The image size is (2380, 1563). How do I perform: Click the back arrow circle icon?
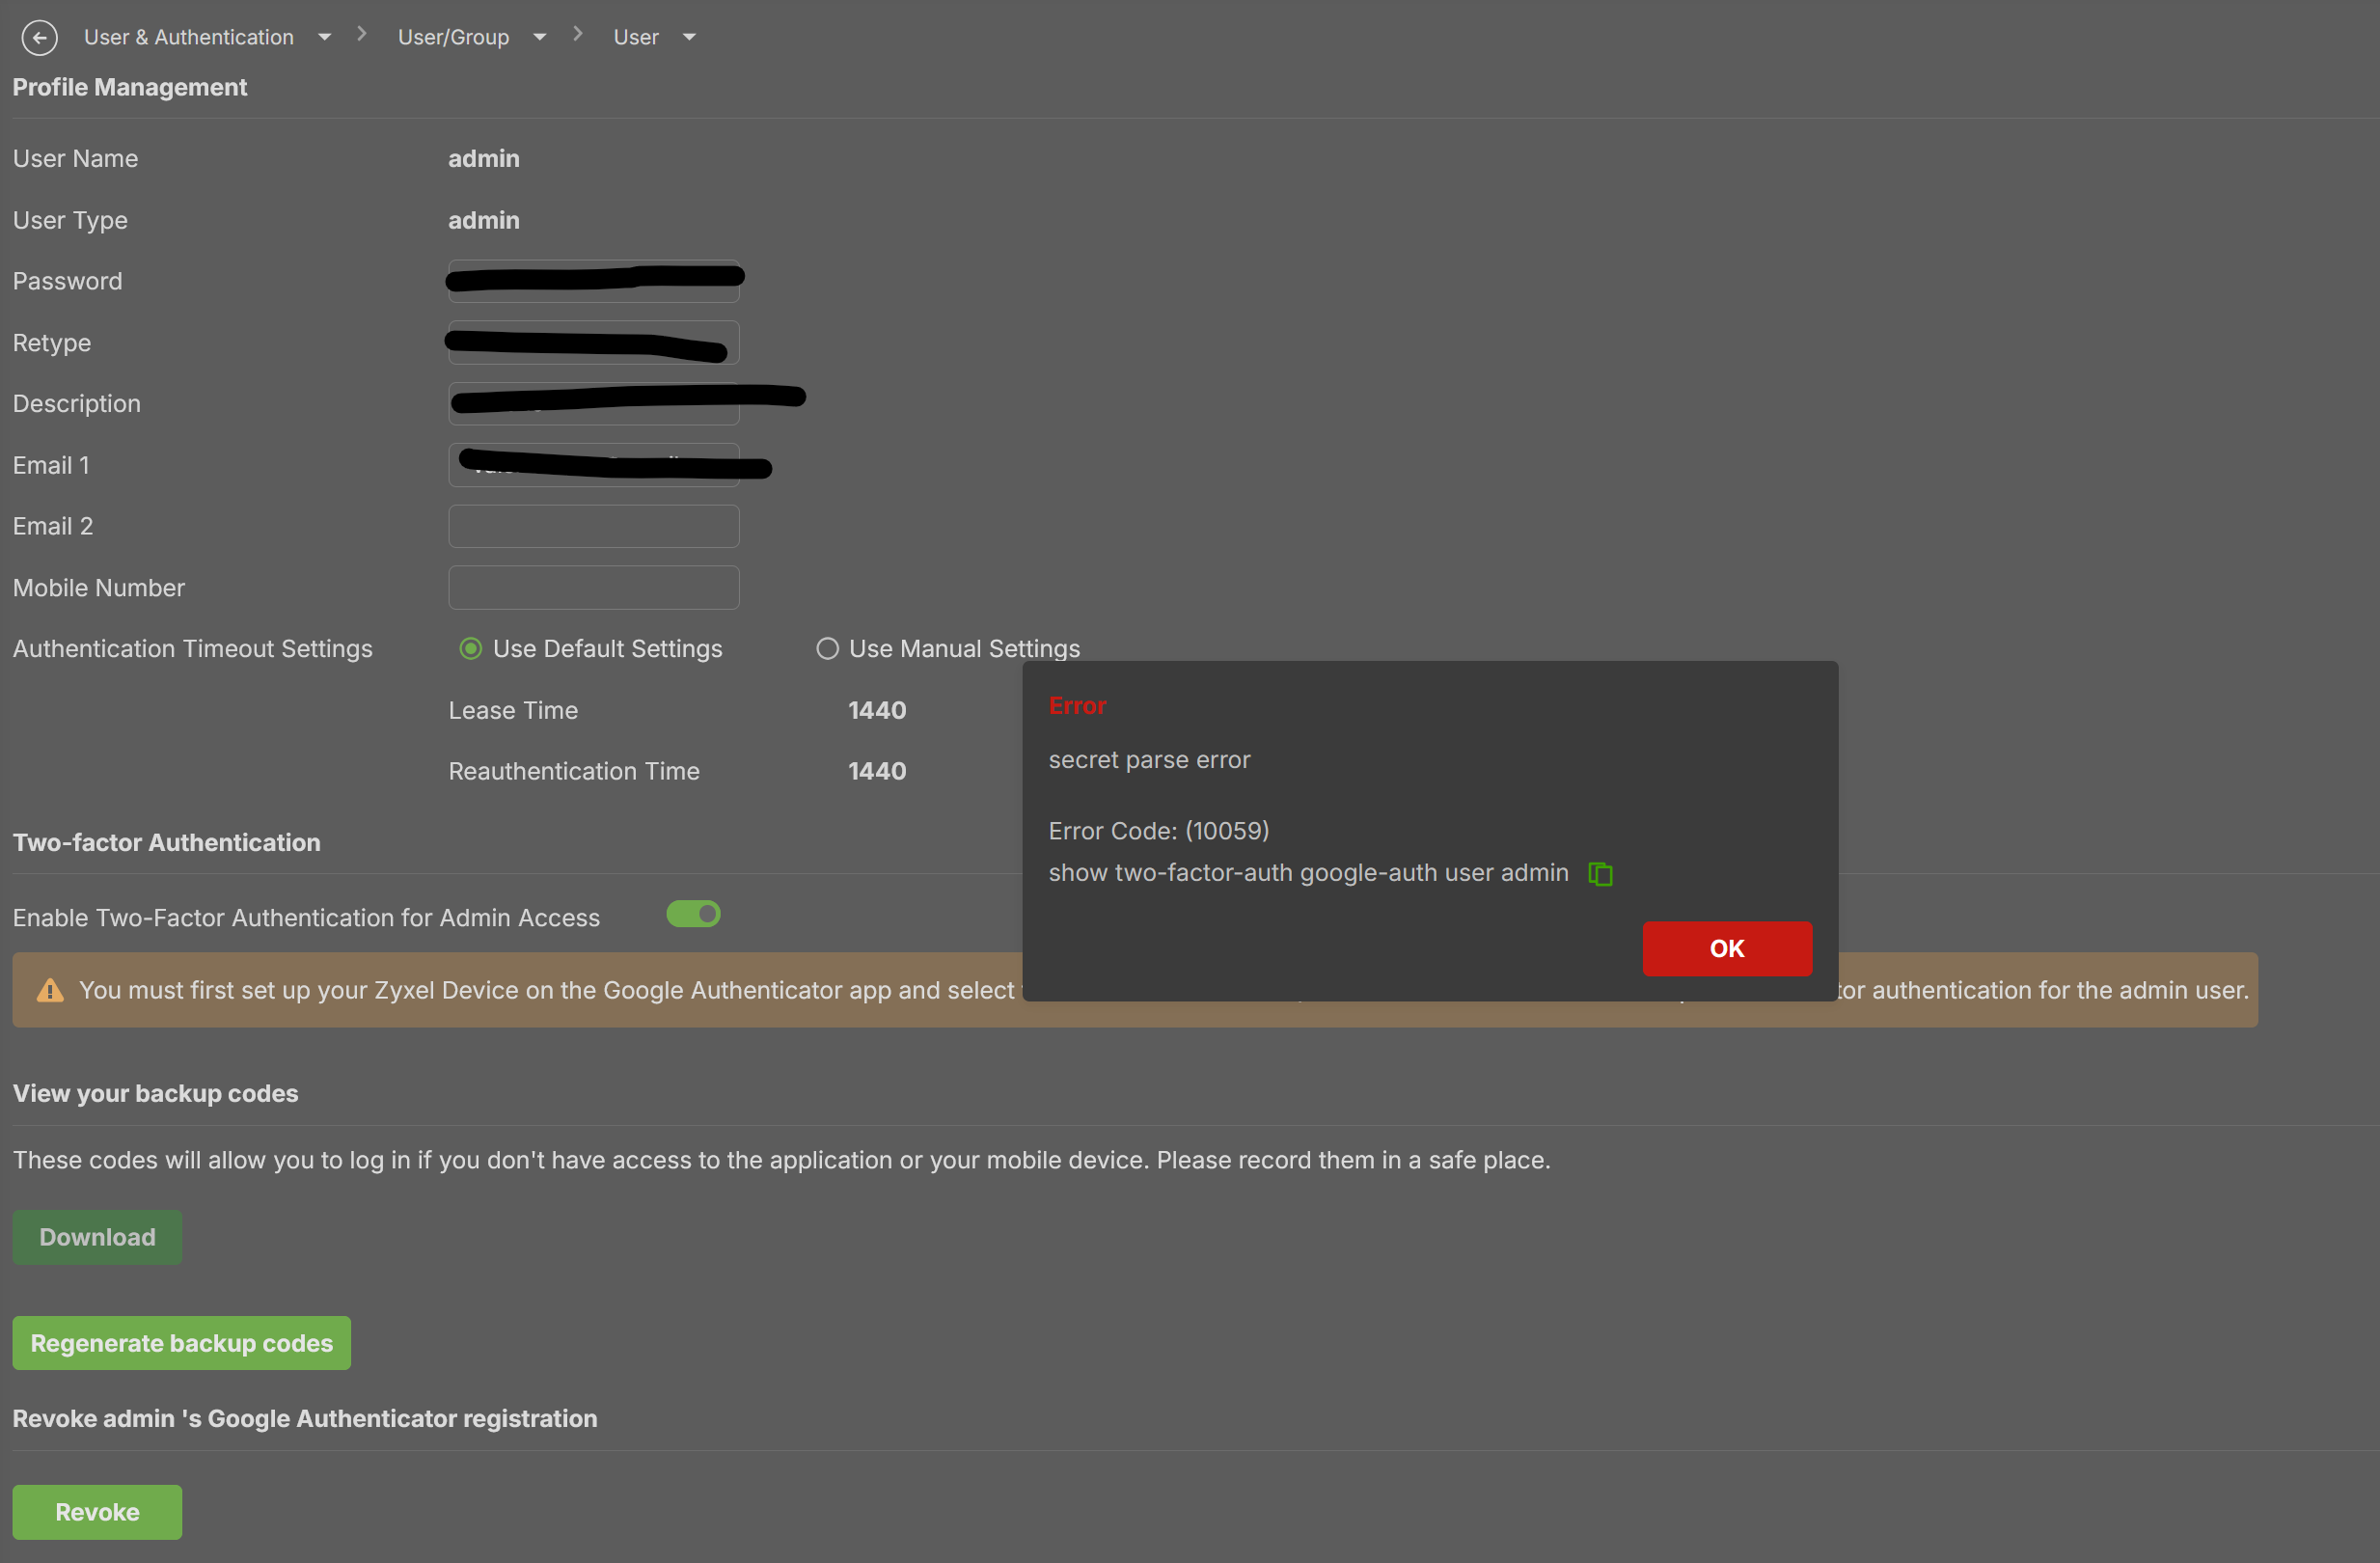coord(39,38)
